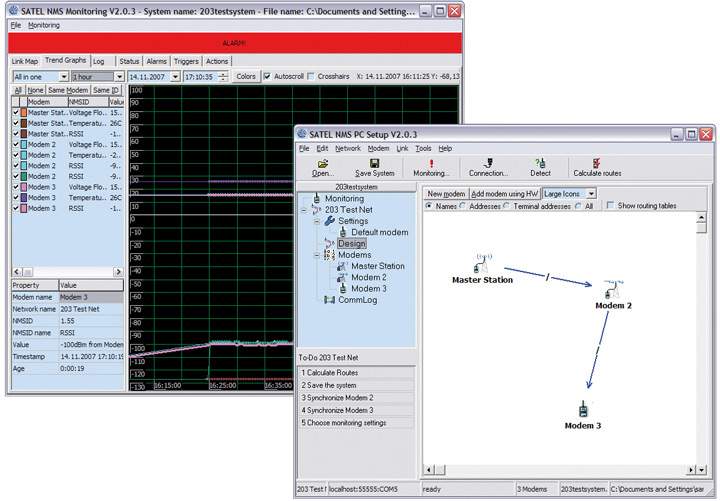The width and height of the screenshot is (720, 501).
Task: Switch to the Alarms tab
Action: click(x=157, y=61)
